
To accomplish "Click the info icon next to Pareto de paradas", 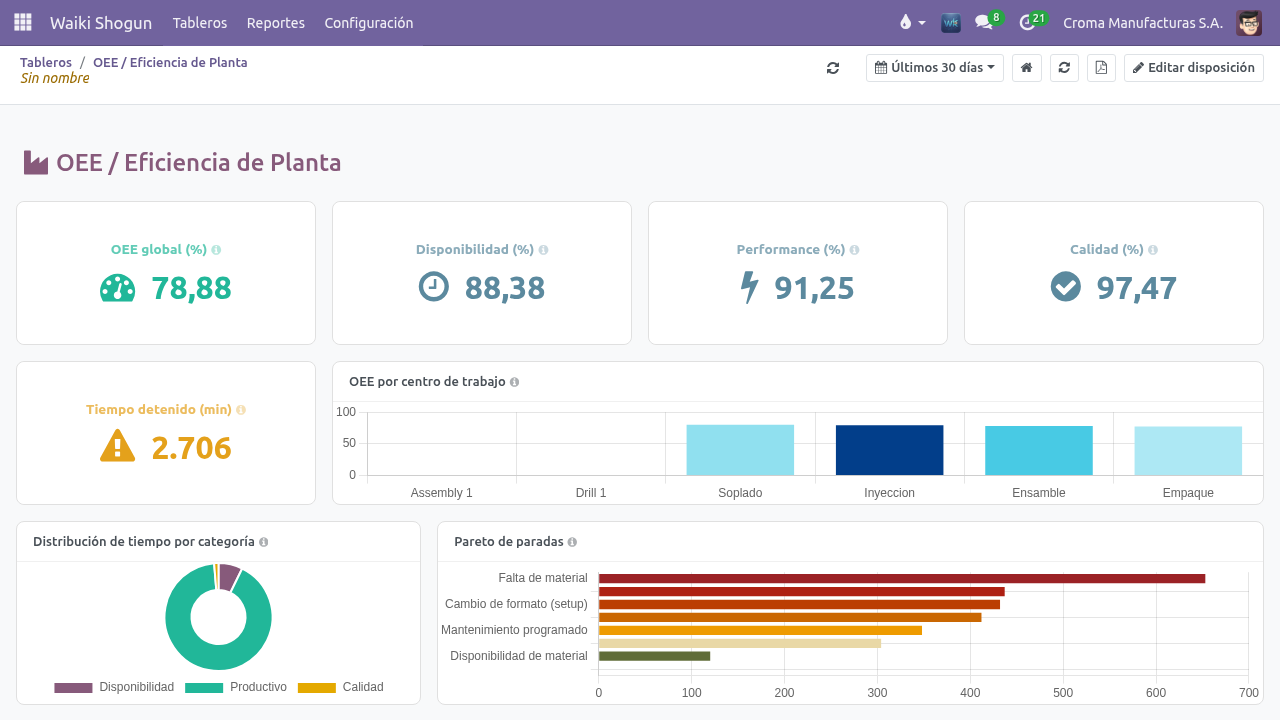I will click(572, 542).
